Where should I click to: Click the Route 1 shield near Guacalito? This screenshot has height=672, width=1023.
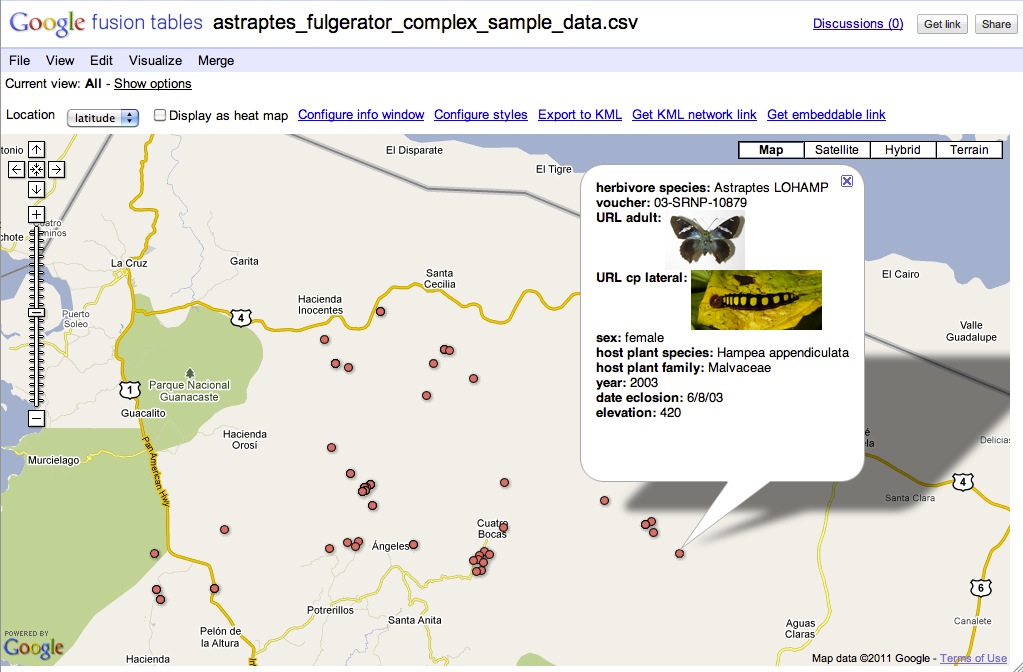pos(130,390)
